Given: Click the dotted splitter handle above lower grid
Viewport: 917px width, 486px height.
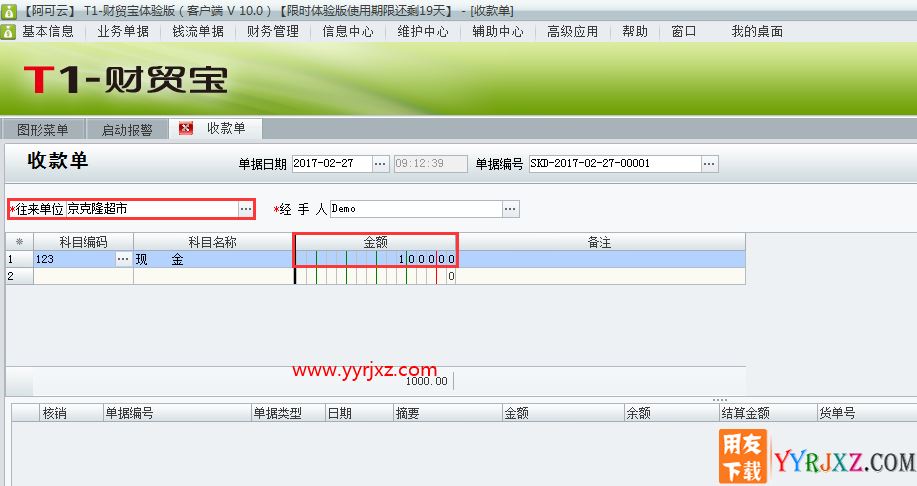Looking at the screenshot, I should coord(720,400).
